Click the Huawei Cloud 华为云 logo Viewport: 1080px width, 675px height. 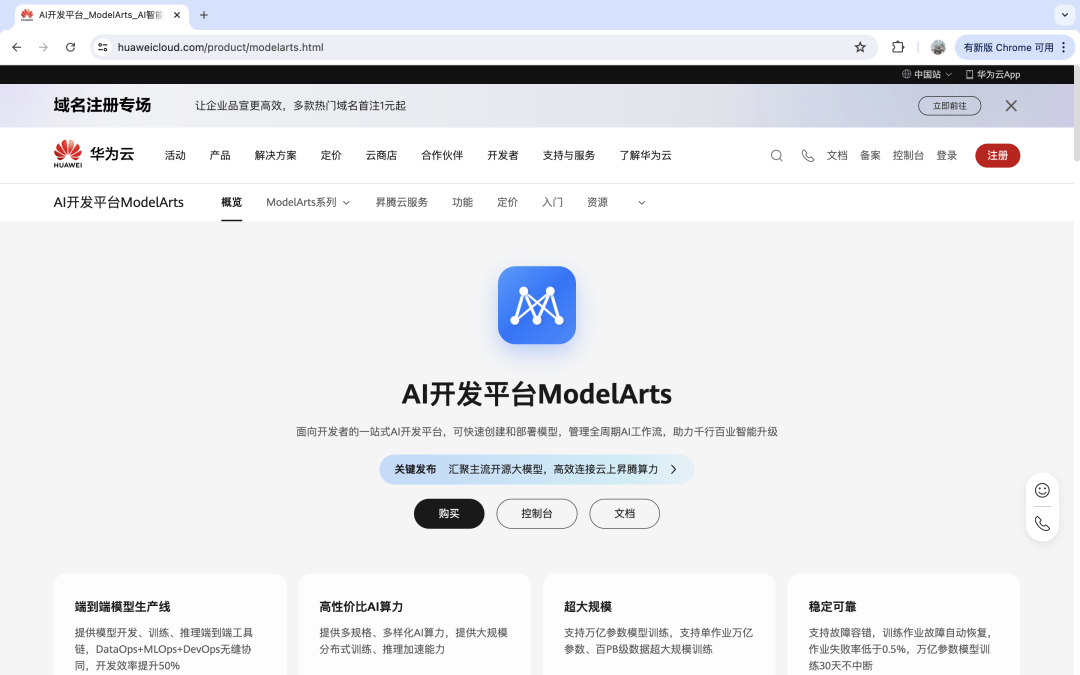[x=93, y=153]
